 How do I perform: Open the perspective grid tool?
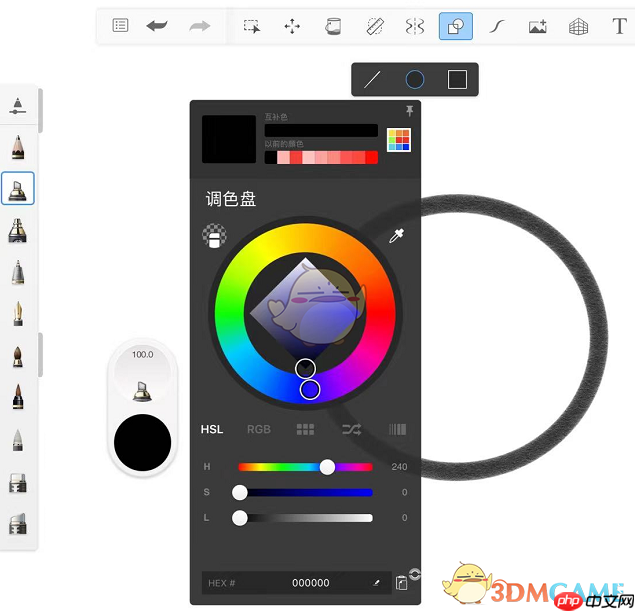point(578,27)
